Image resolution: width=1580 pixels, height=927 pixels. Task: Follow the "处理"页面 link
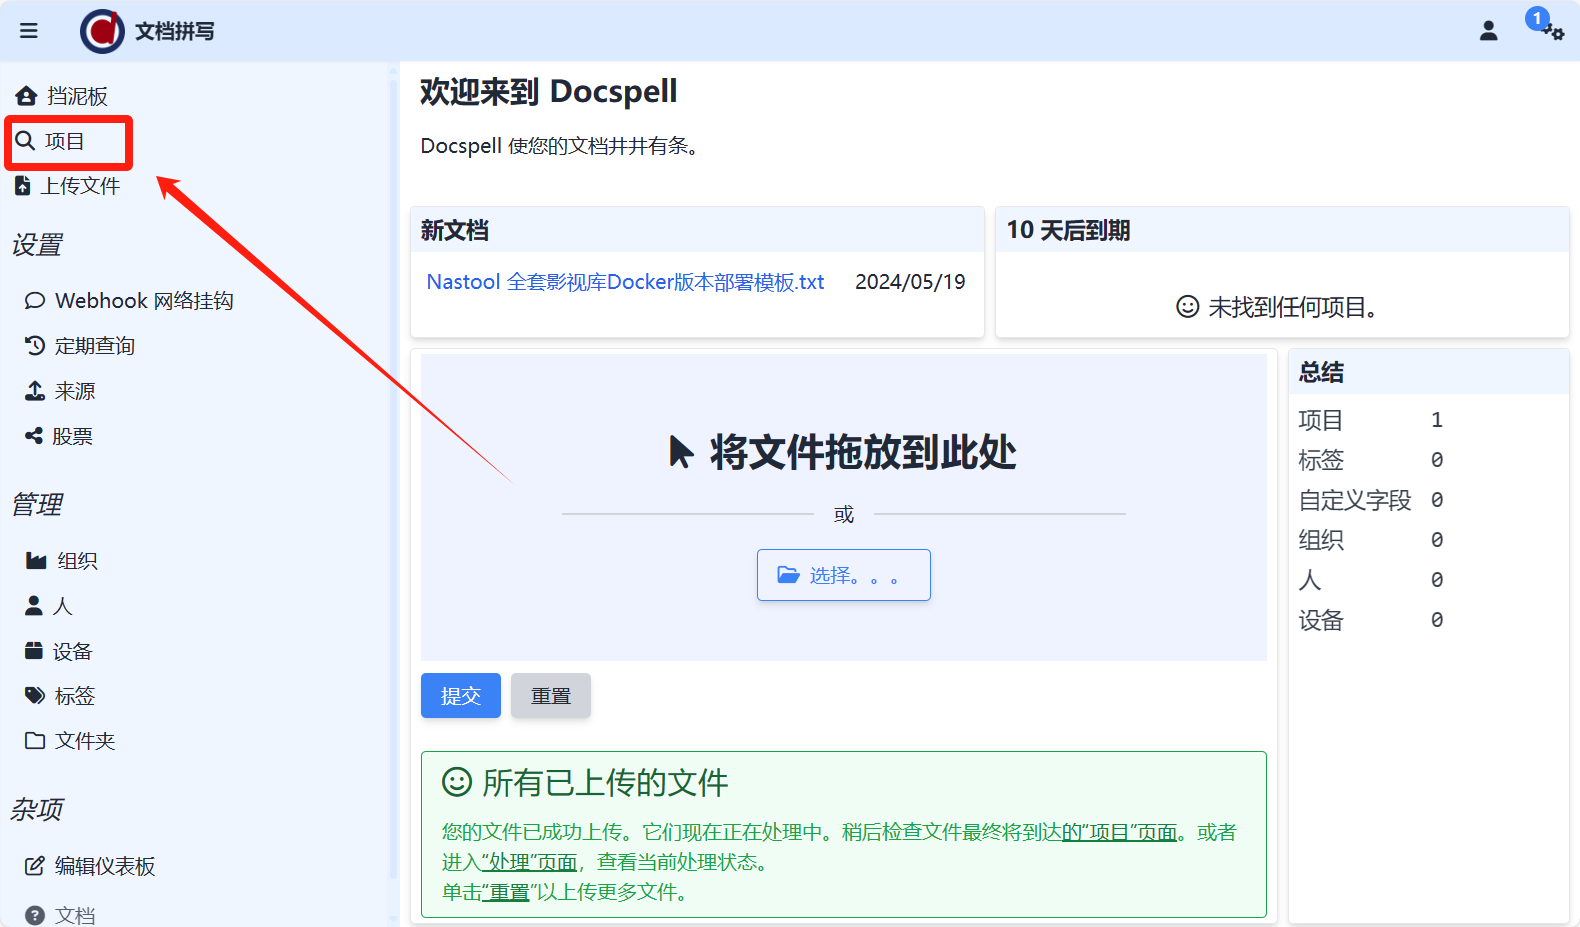point(529,862)
